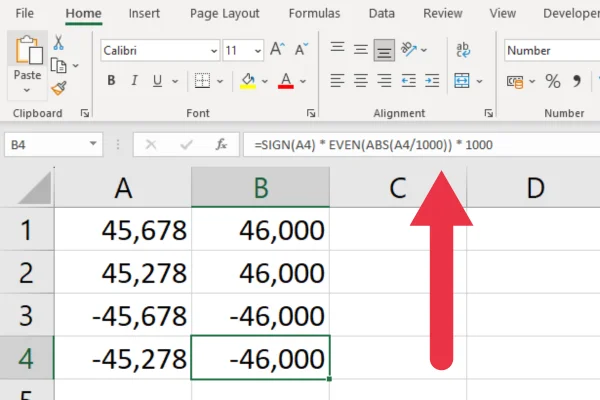Toggle Bold formatting
The width and height of the screenshot is (600, 400).
point(111,81)
